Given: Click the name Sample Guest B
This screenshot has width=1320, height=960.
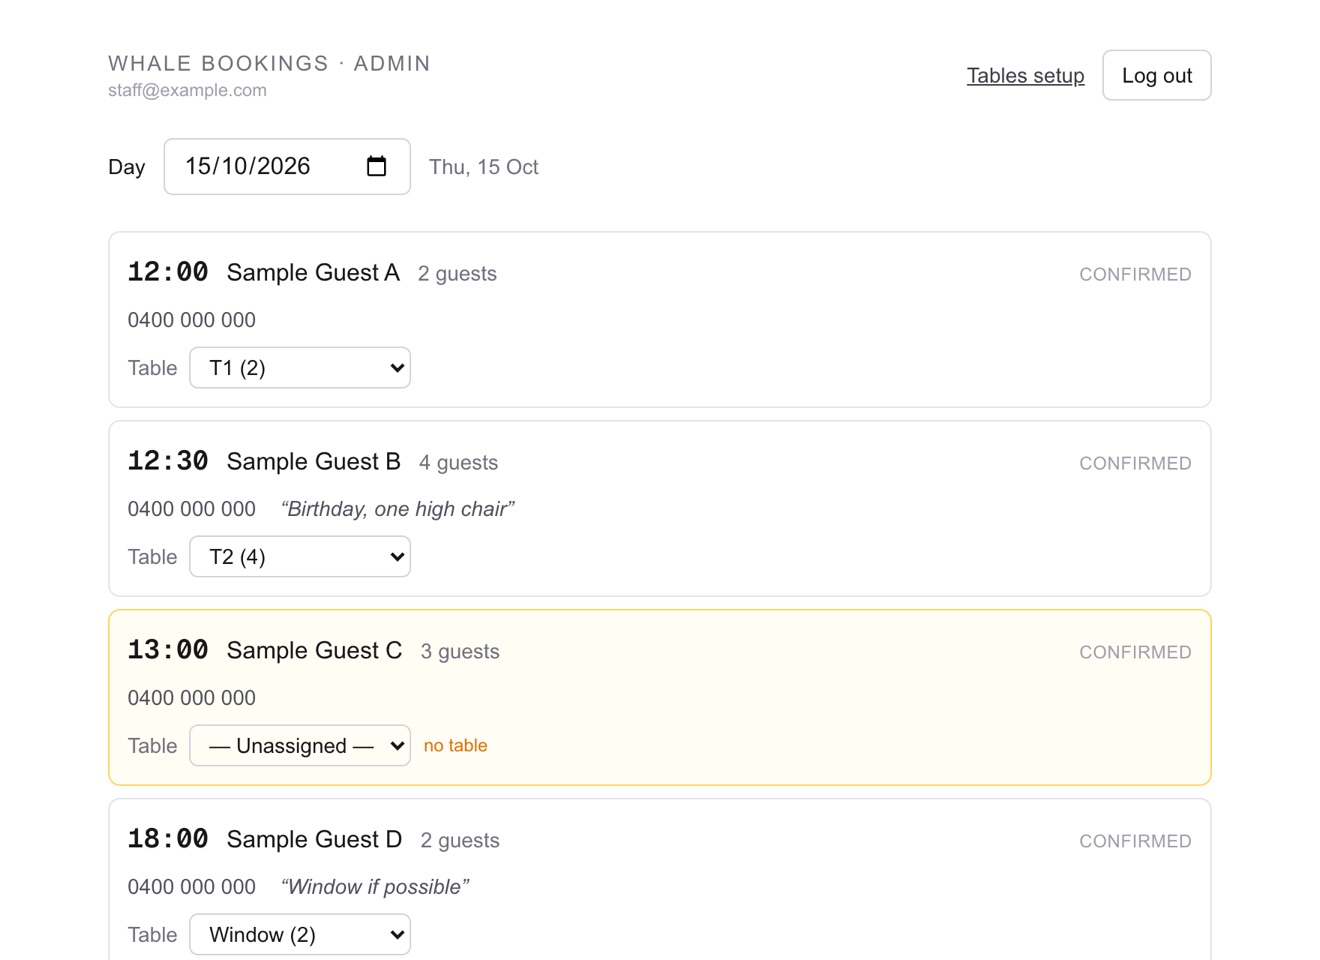Looking at the screenshot, I should [314, 462].
